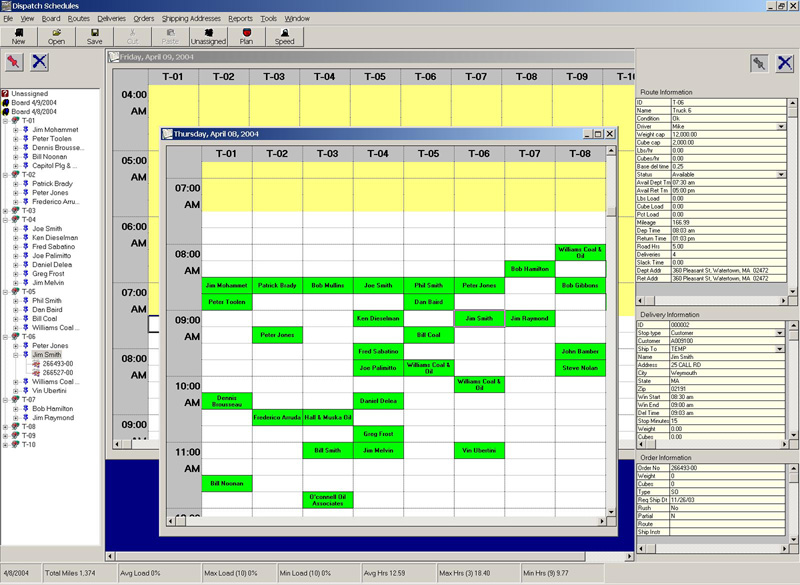Click Thursday board horizontal scroll right arrow
Viewport: 800px width, 585px height.
(602, 521)
